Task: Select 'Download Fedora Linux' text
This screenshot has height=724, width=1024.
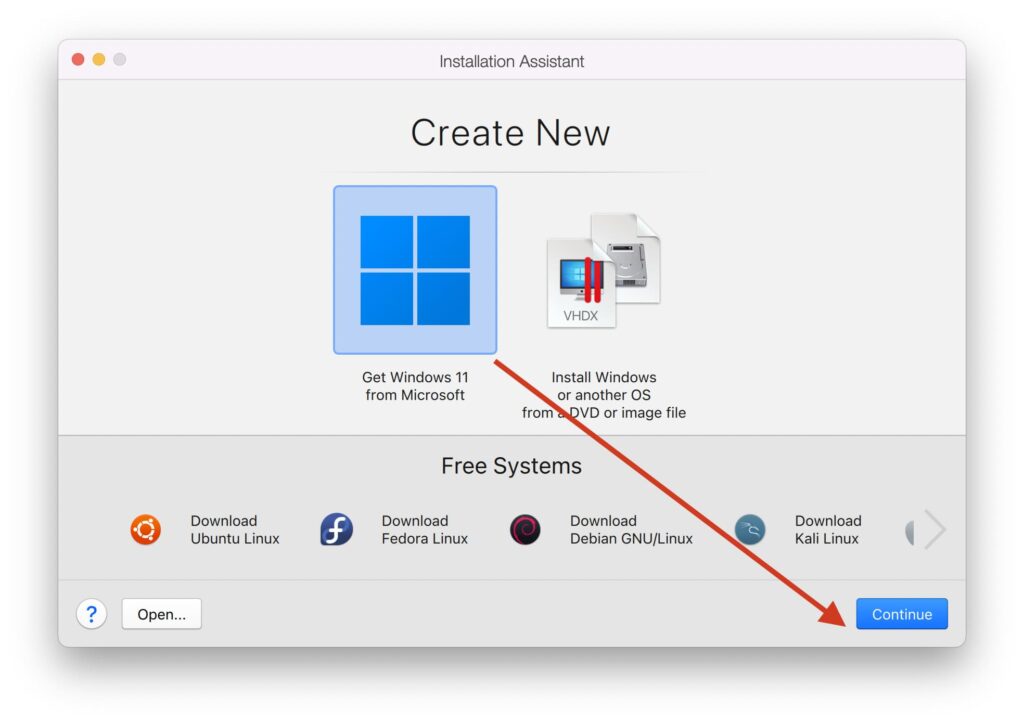Action: (x=424, y=529)
